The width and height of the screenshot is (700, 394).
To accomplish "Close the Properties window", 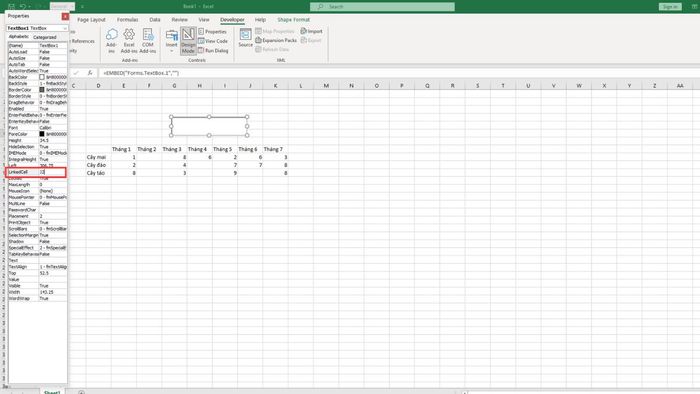I will click(65, 16).
